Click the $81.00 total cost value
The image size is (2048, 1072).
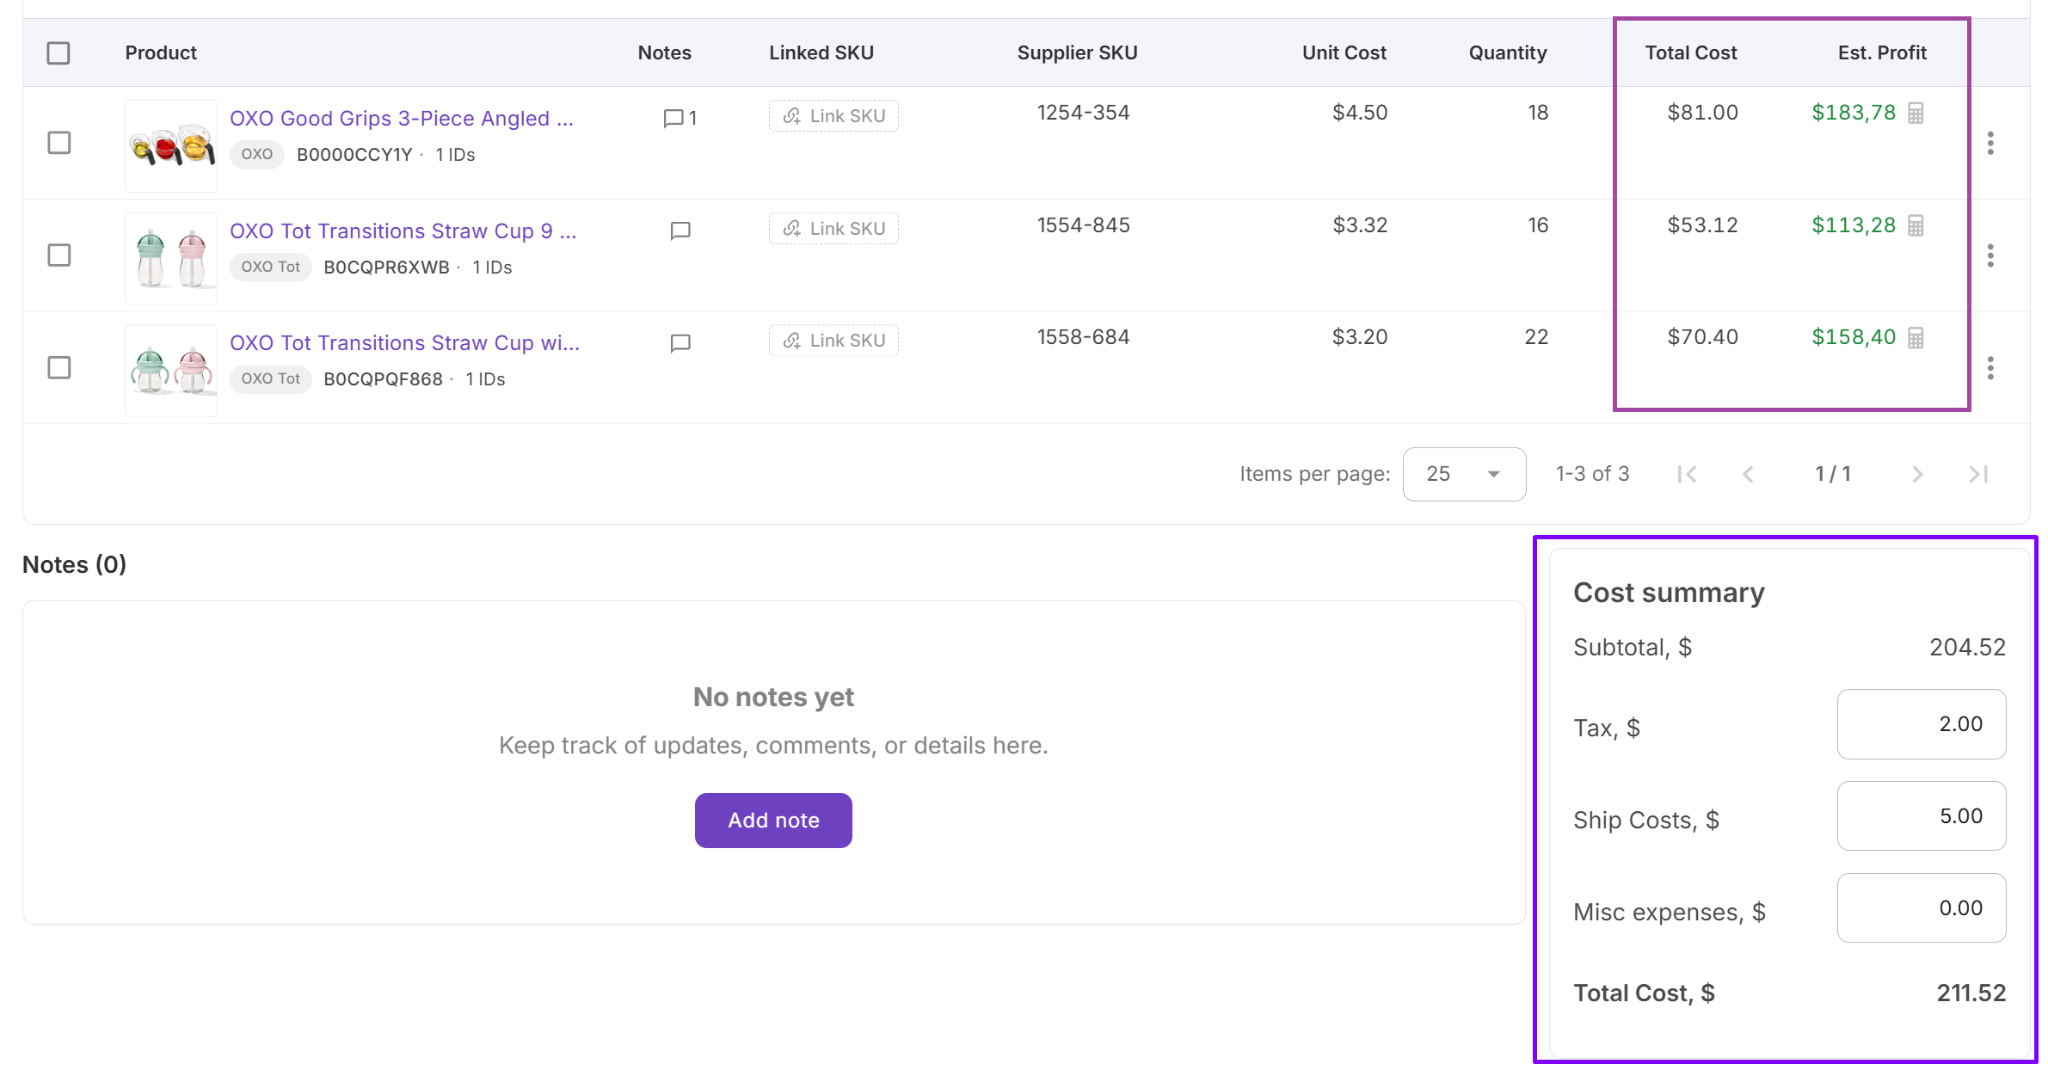[x=1702, y=113]
